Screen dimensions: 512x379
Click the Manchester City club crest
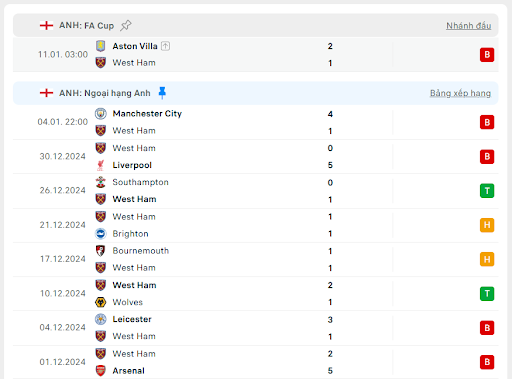coord(101,114)
